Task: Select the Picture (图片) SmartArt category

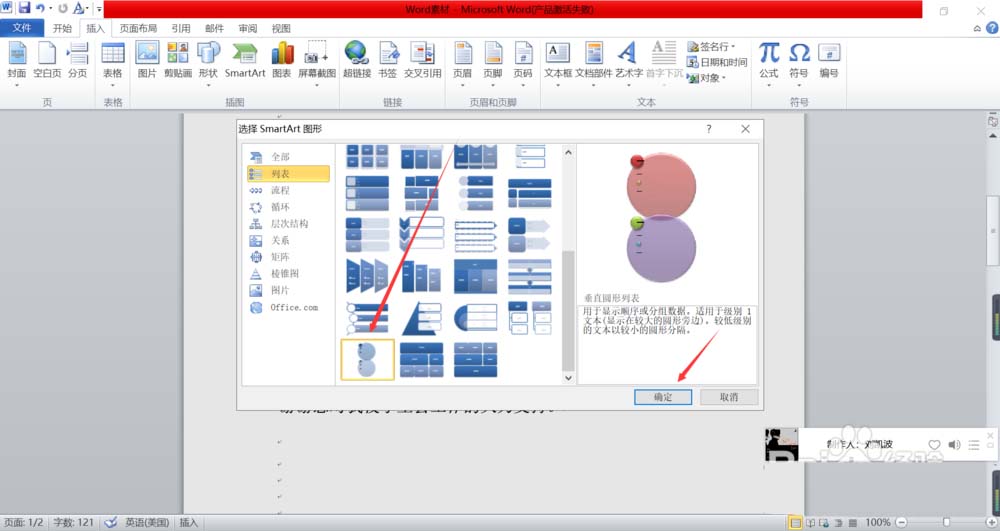Action: coord(288,290)
